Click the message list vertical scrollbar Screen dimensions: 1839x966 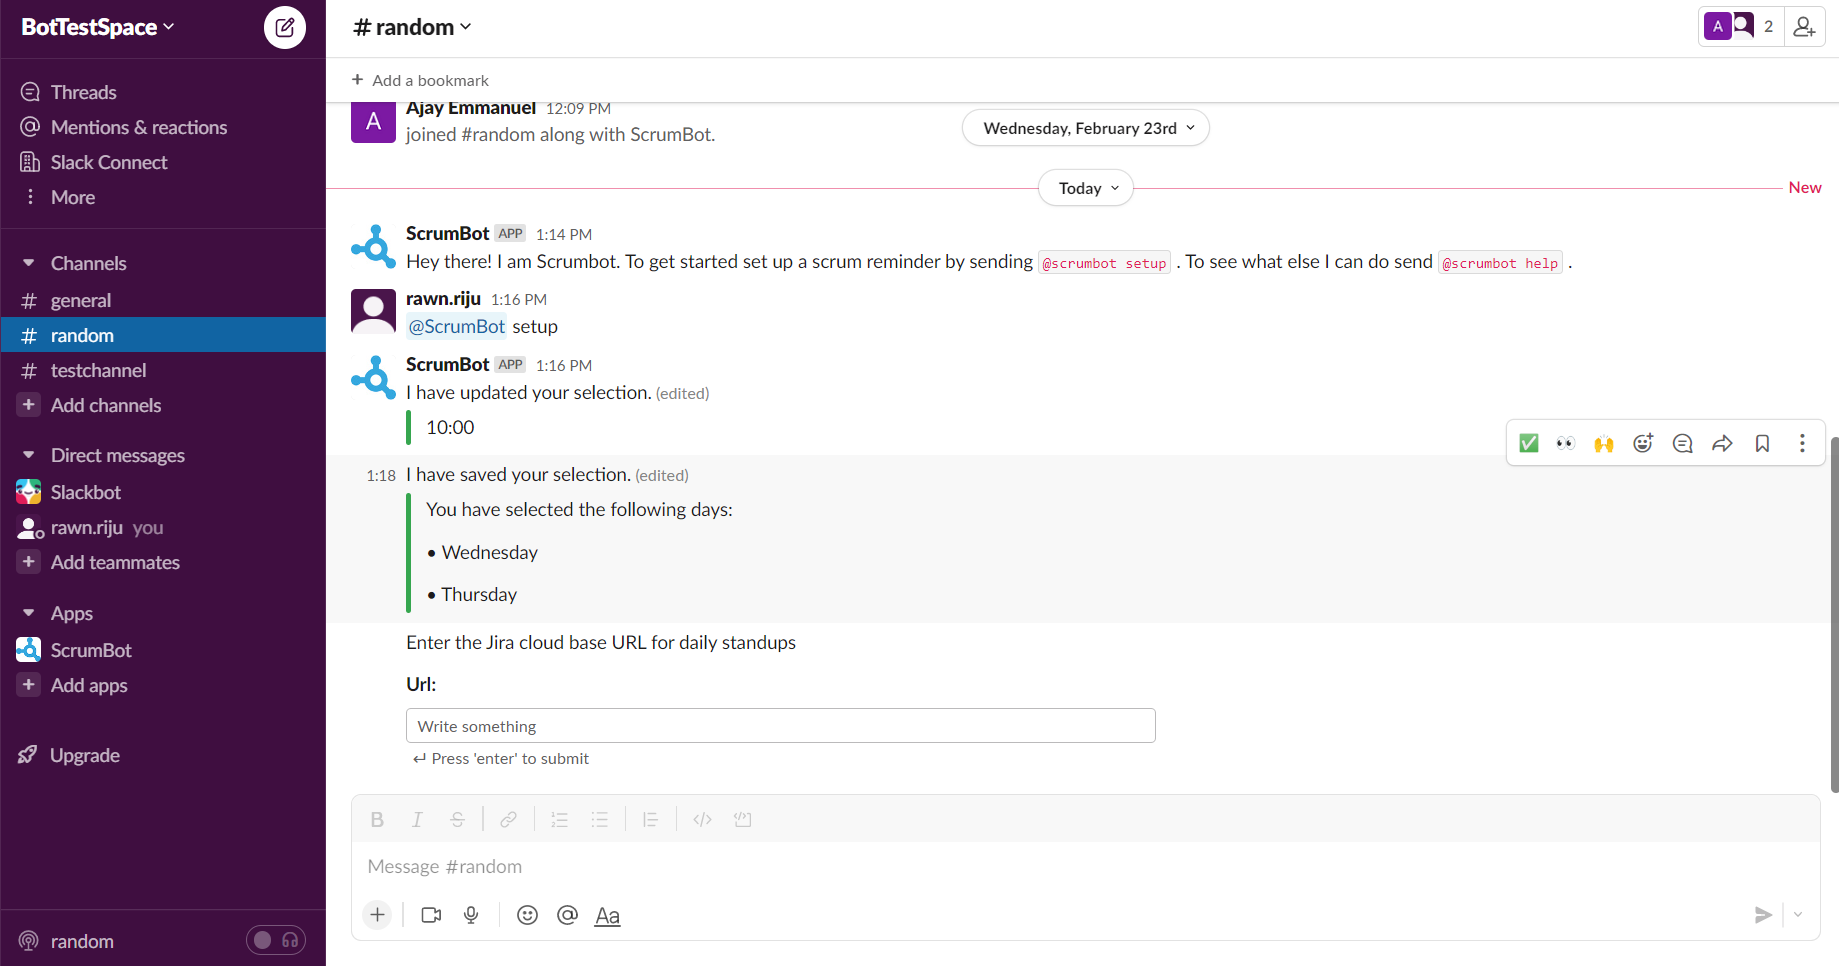coord(1833,614)
